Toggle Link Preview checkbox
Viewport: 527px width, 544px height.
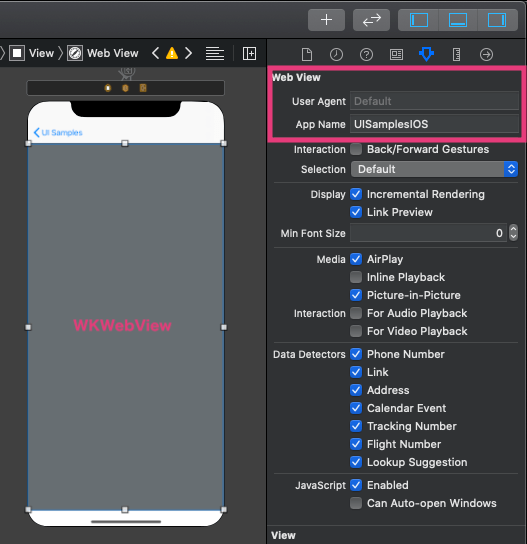click(x=356, y=212)
